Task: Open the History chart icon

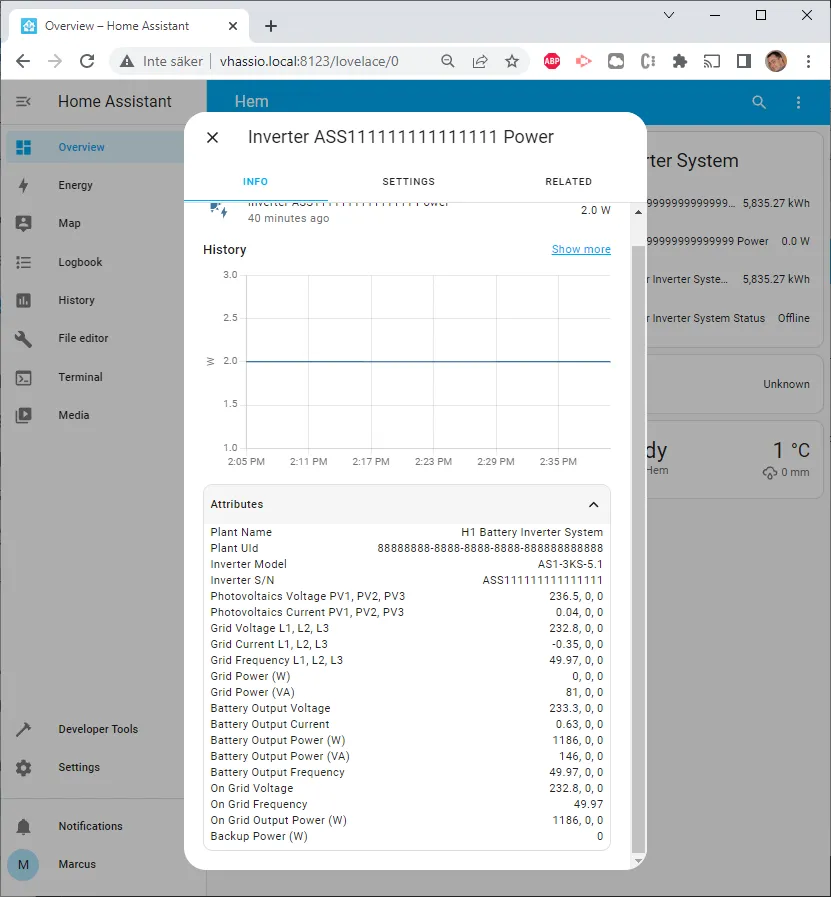Action: (23, 300)
